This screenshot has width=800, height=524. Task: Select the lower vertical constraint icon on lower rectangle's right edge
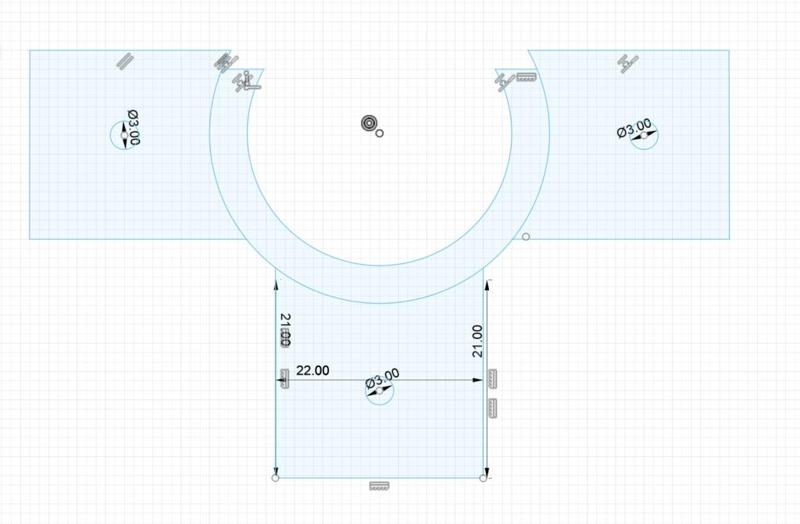pos(492,408)
